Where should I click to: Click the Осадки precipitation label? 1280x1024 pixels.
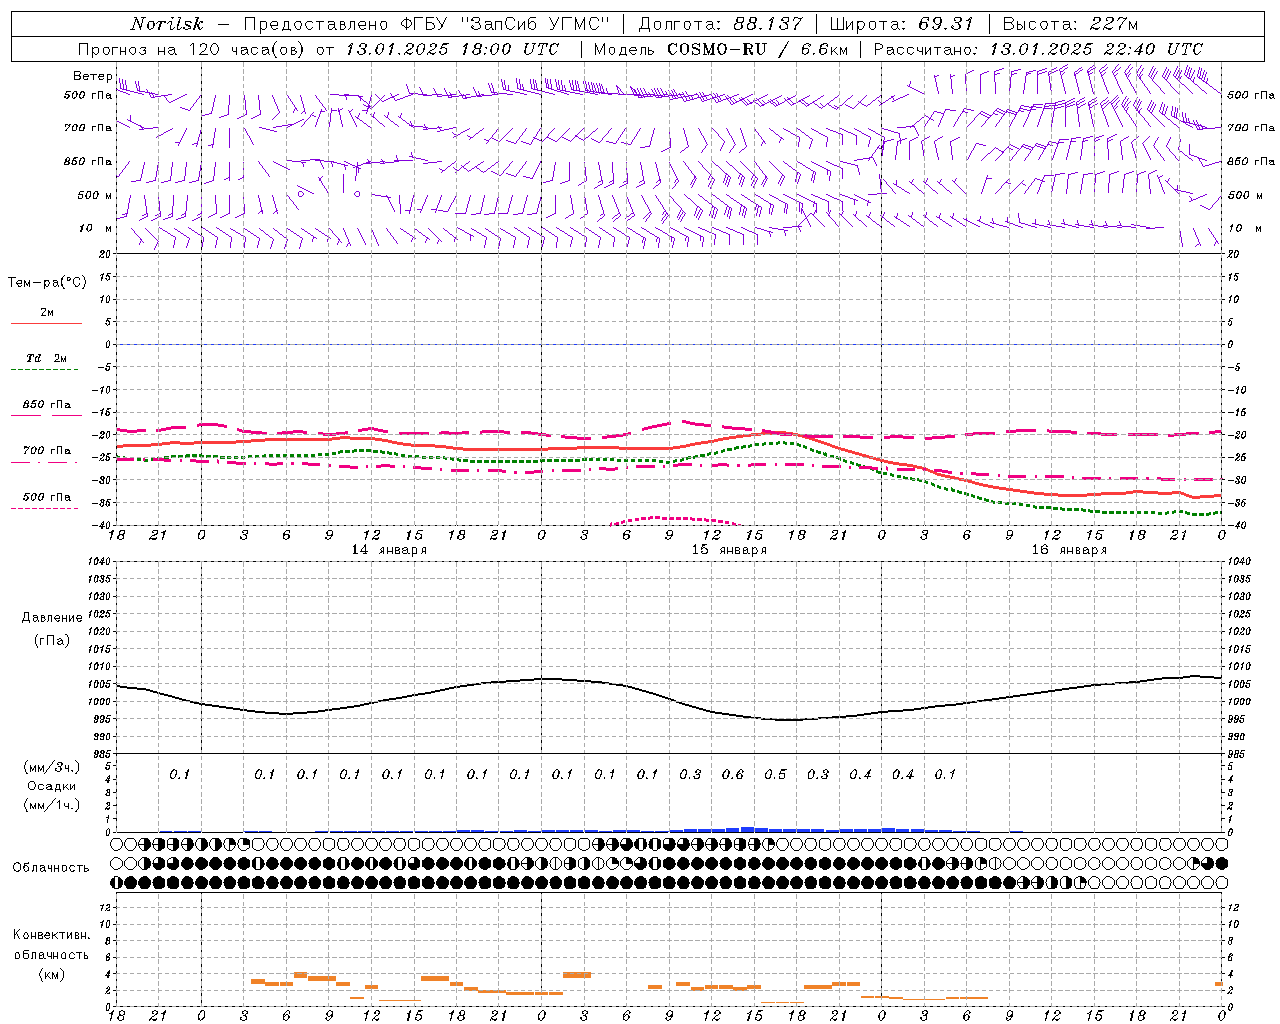(51, 786)
